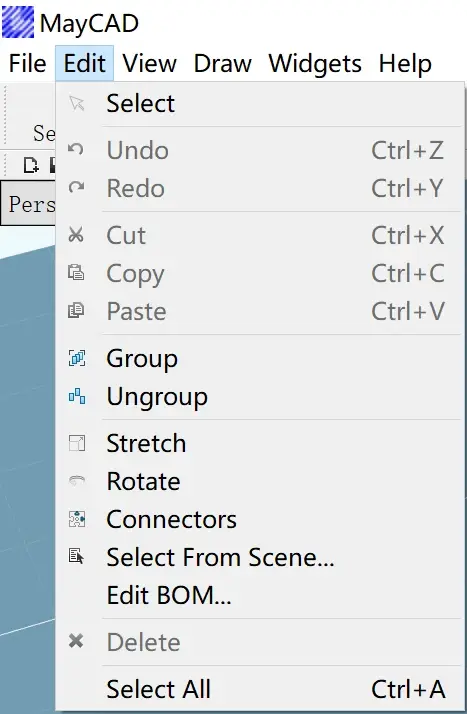This screenshot has height=714, width=467.
Task: Open the Widgets menu
Action: pyautogui.click(x=315, y=63)
